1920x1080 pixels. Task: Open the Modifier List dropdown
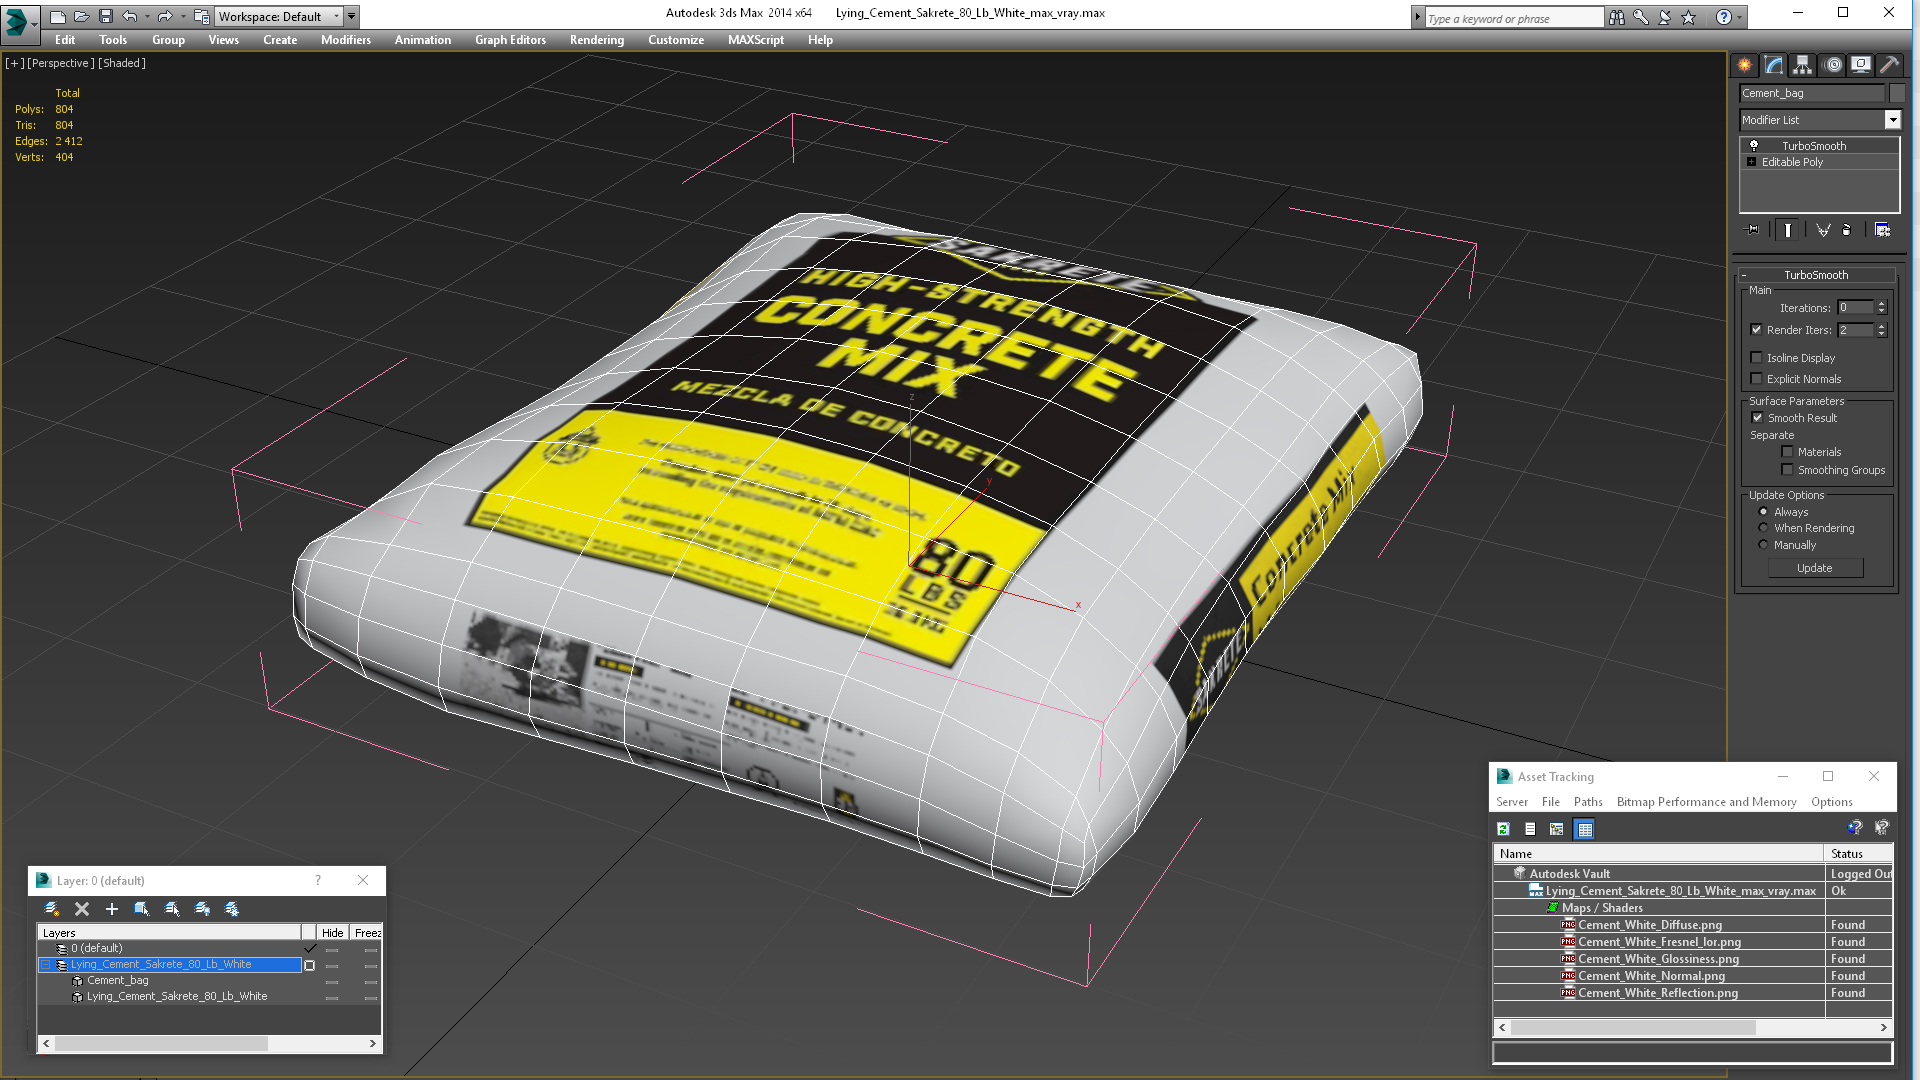[1892, 120]
